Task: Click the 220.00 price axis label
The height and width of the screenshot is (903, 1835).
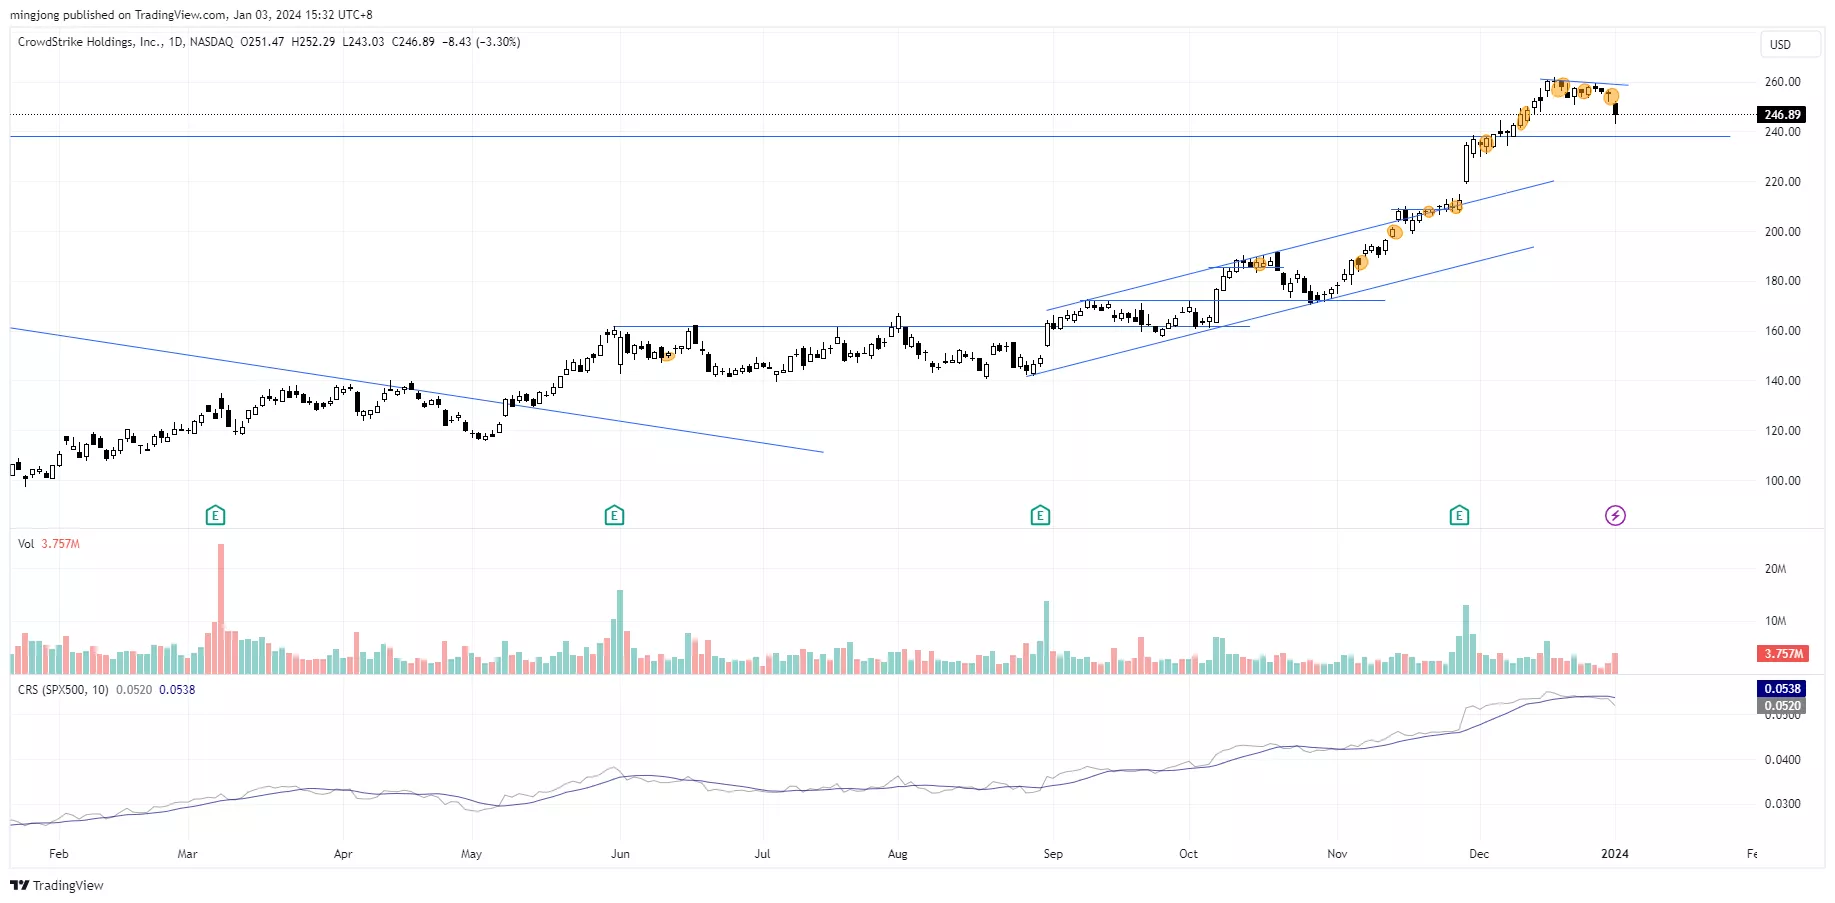Action: pyautogui.click(x=1782, y=182)
